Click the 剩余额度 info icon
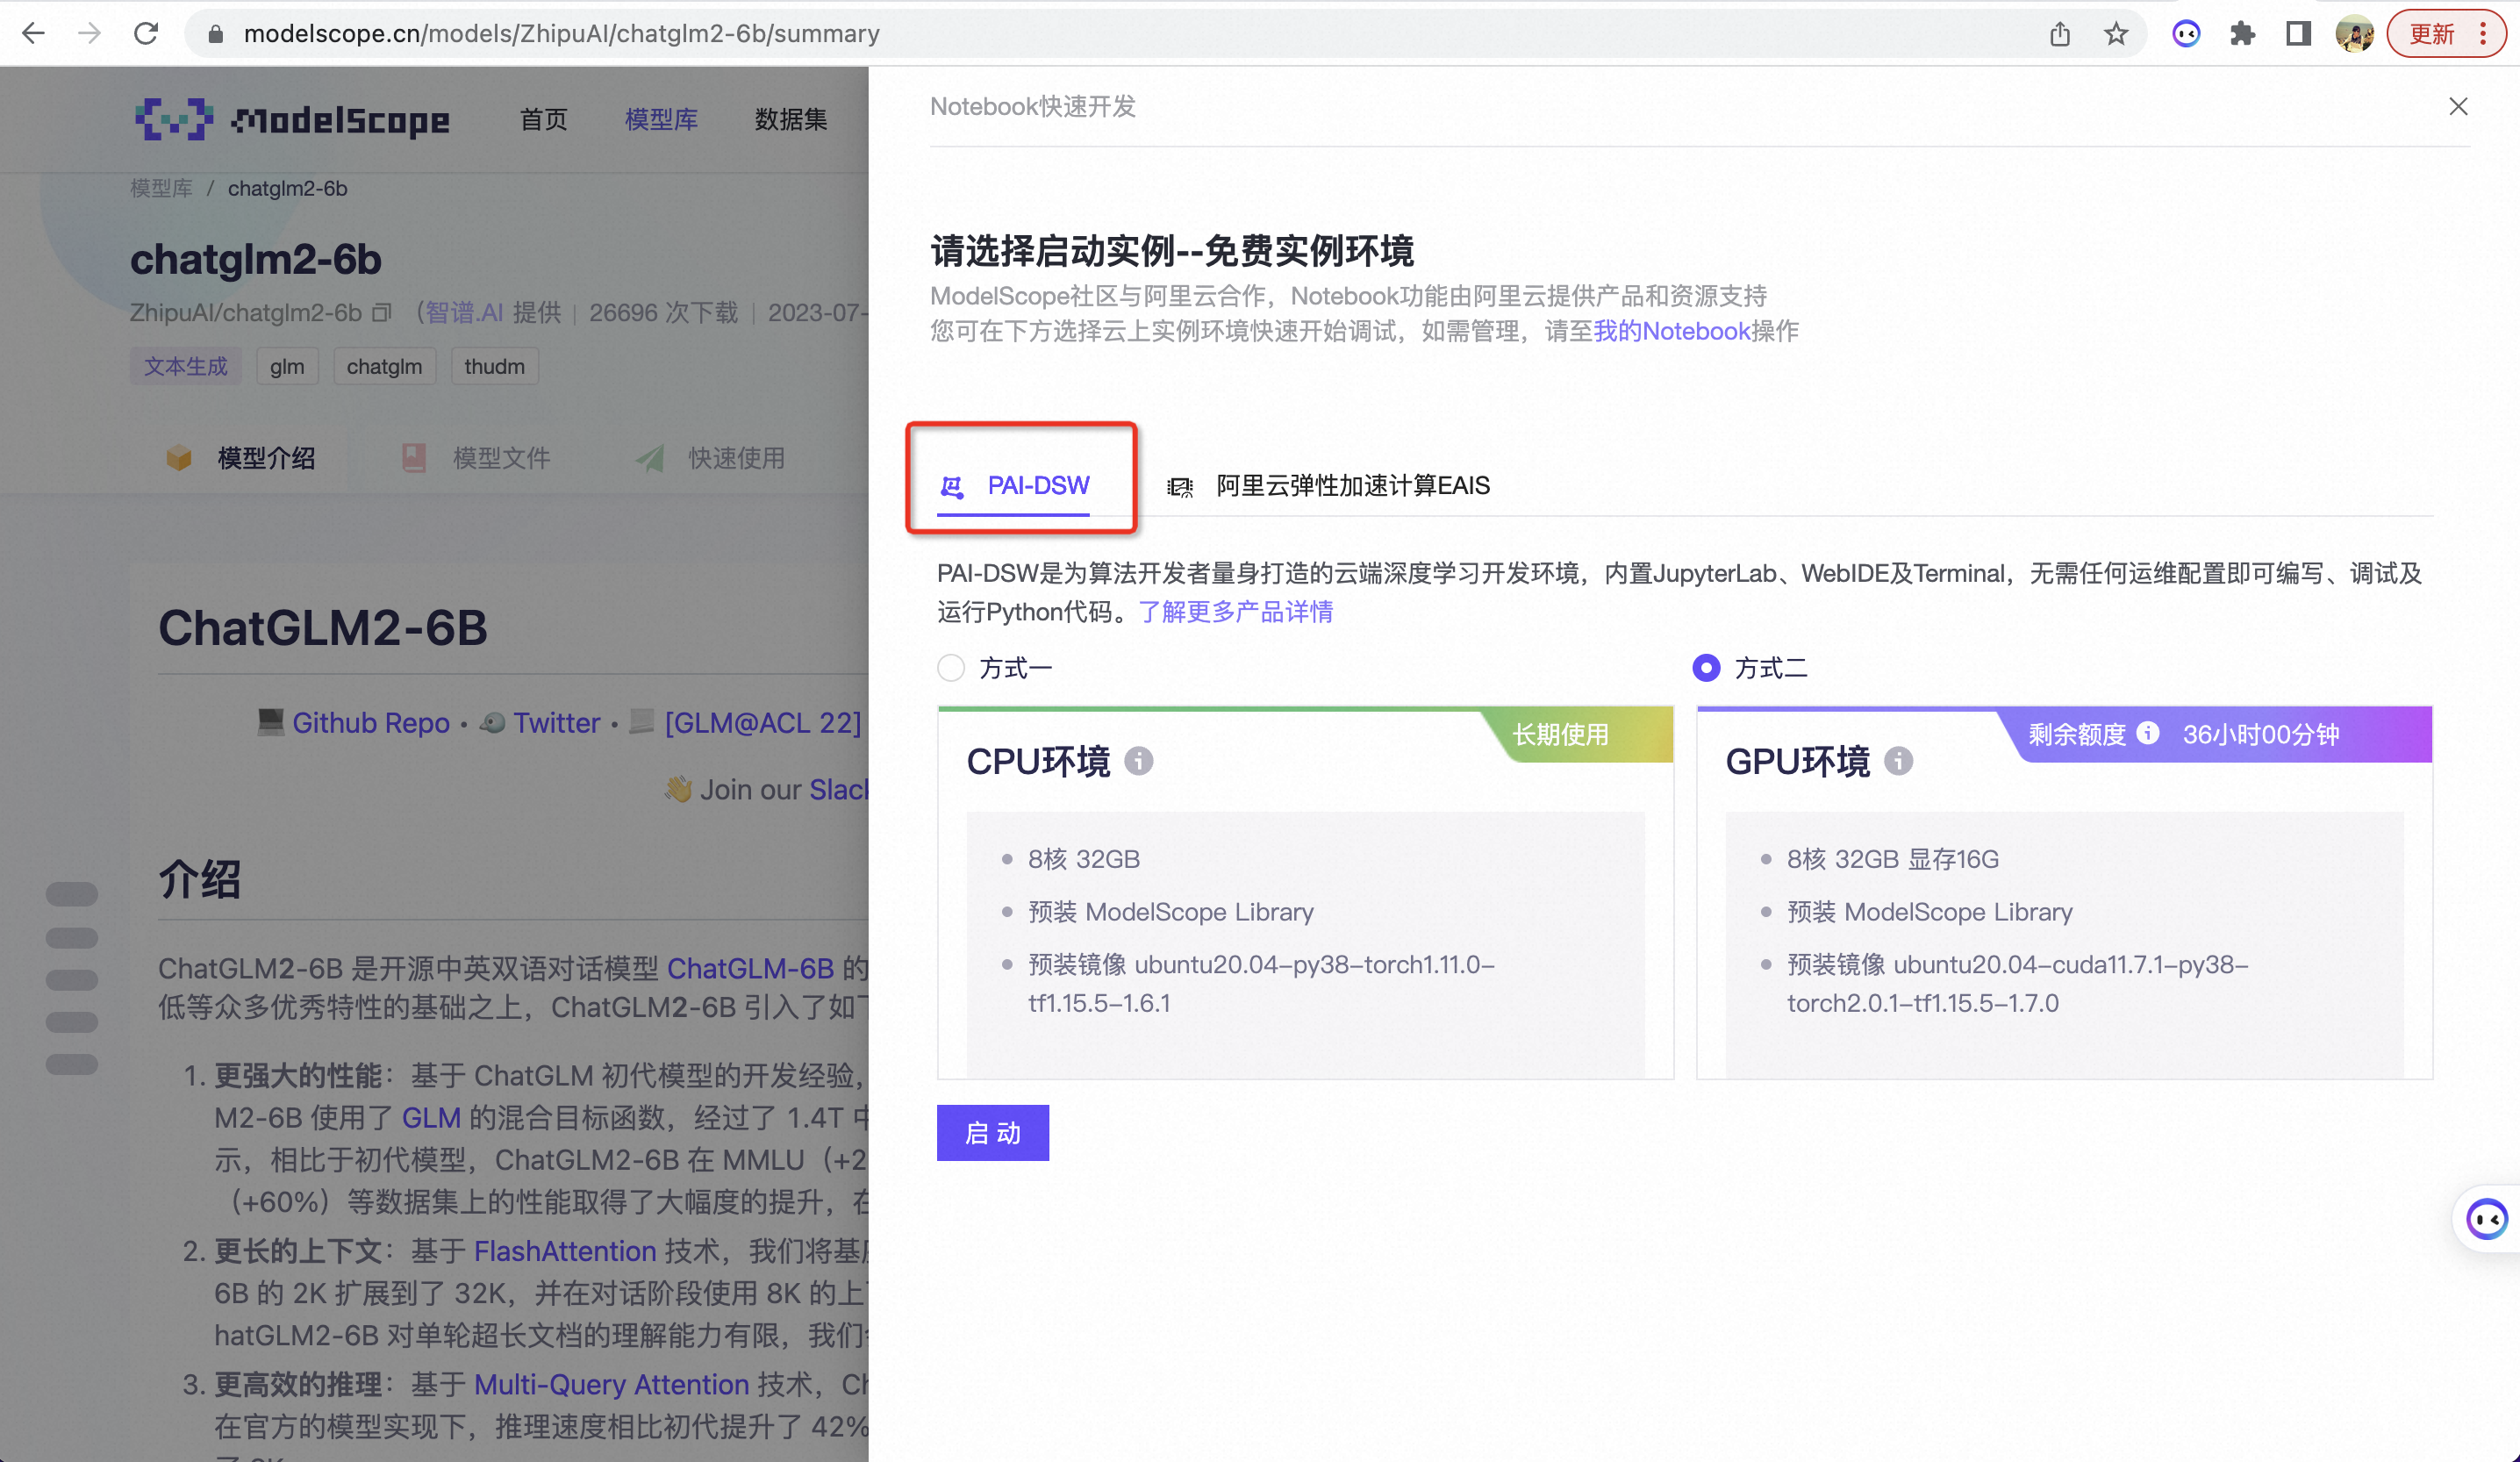Viewport: 2520px width, 1462px height. pos(2147,733)
